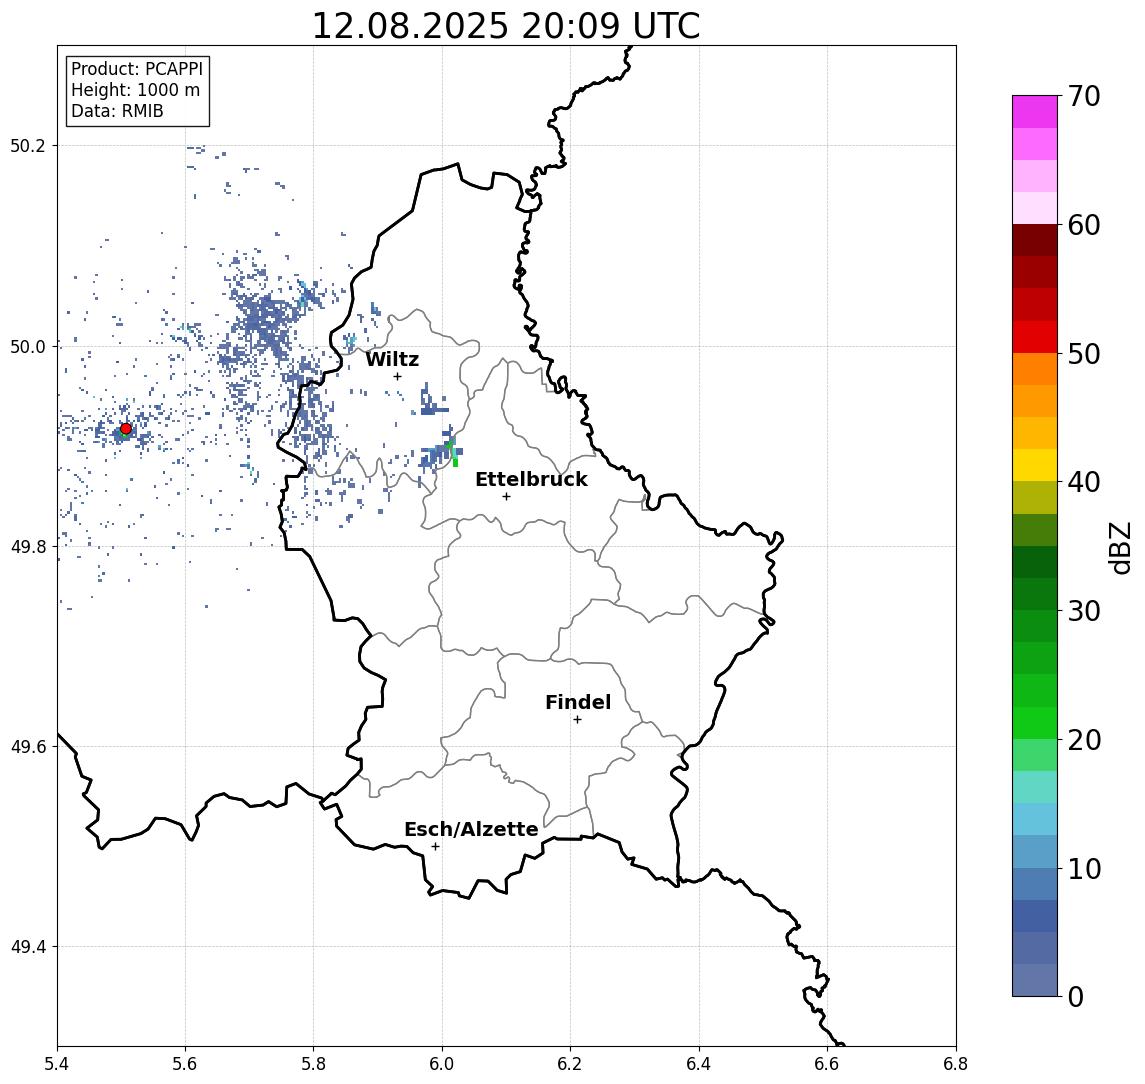Click the colorbar tick label 30
Screen dimensions: 1145x1084
coord(1084,611)
